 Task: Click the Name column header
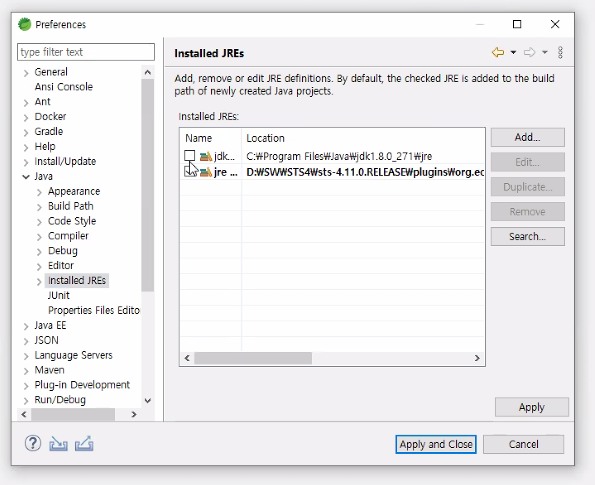click(211, 138)
